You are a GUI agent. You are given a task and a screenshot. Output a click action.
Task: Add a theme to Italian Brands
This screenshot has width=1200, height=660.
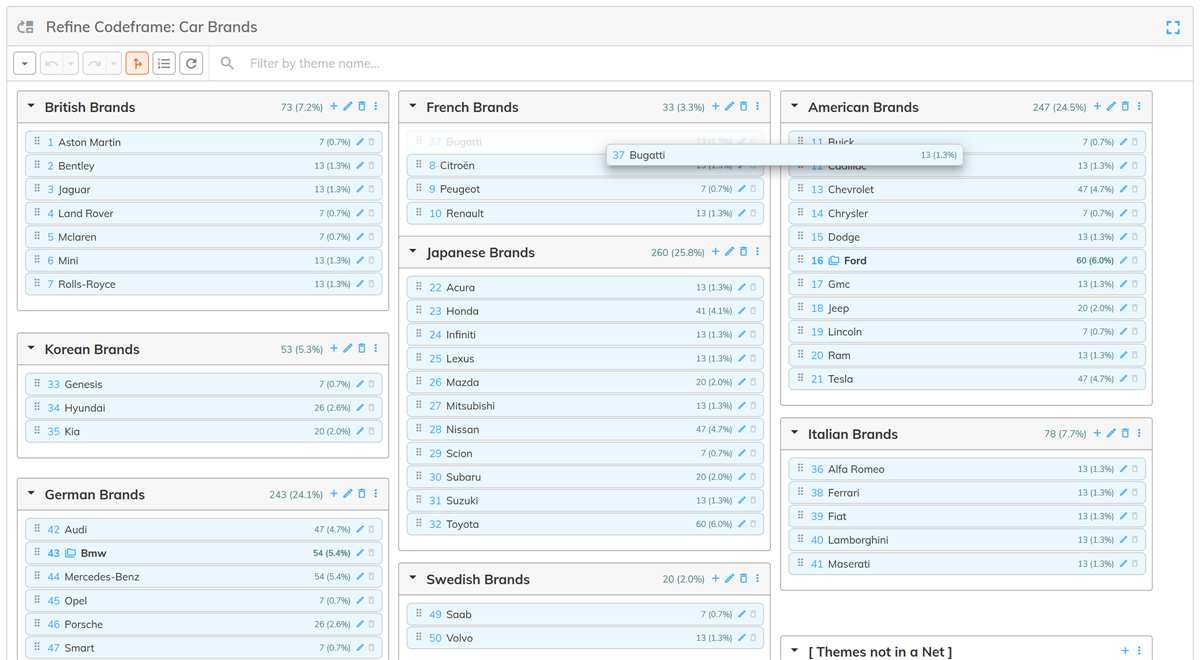(x=1097, y=434)
